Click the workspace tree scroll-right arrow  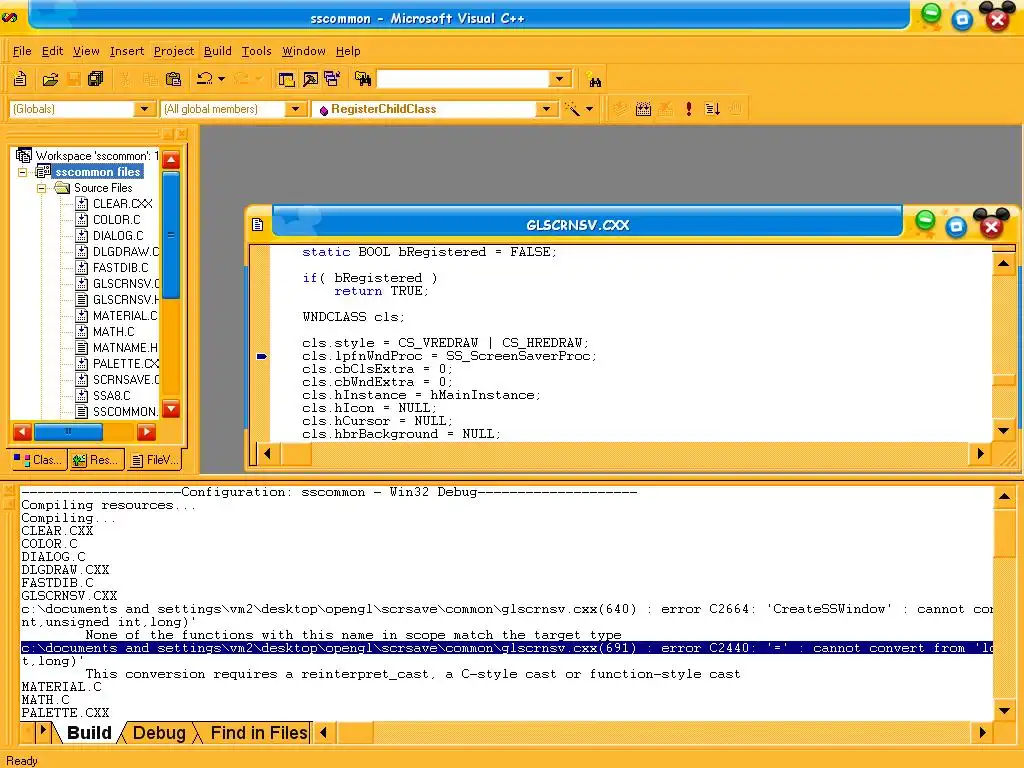[x=146, y=432]
